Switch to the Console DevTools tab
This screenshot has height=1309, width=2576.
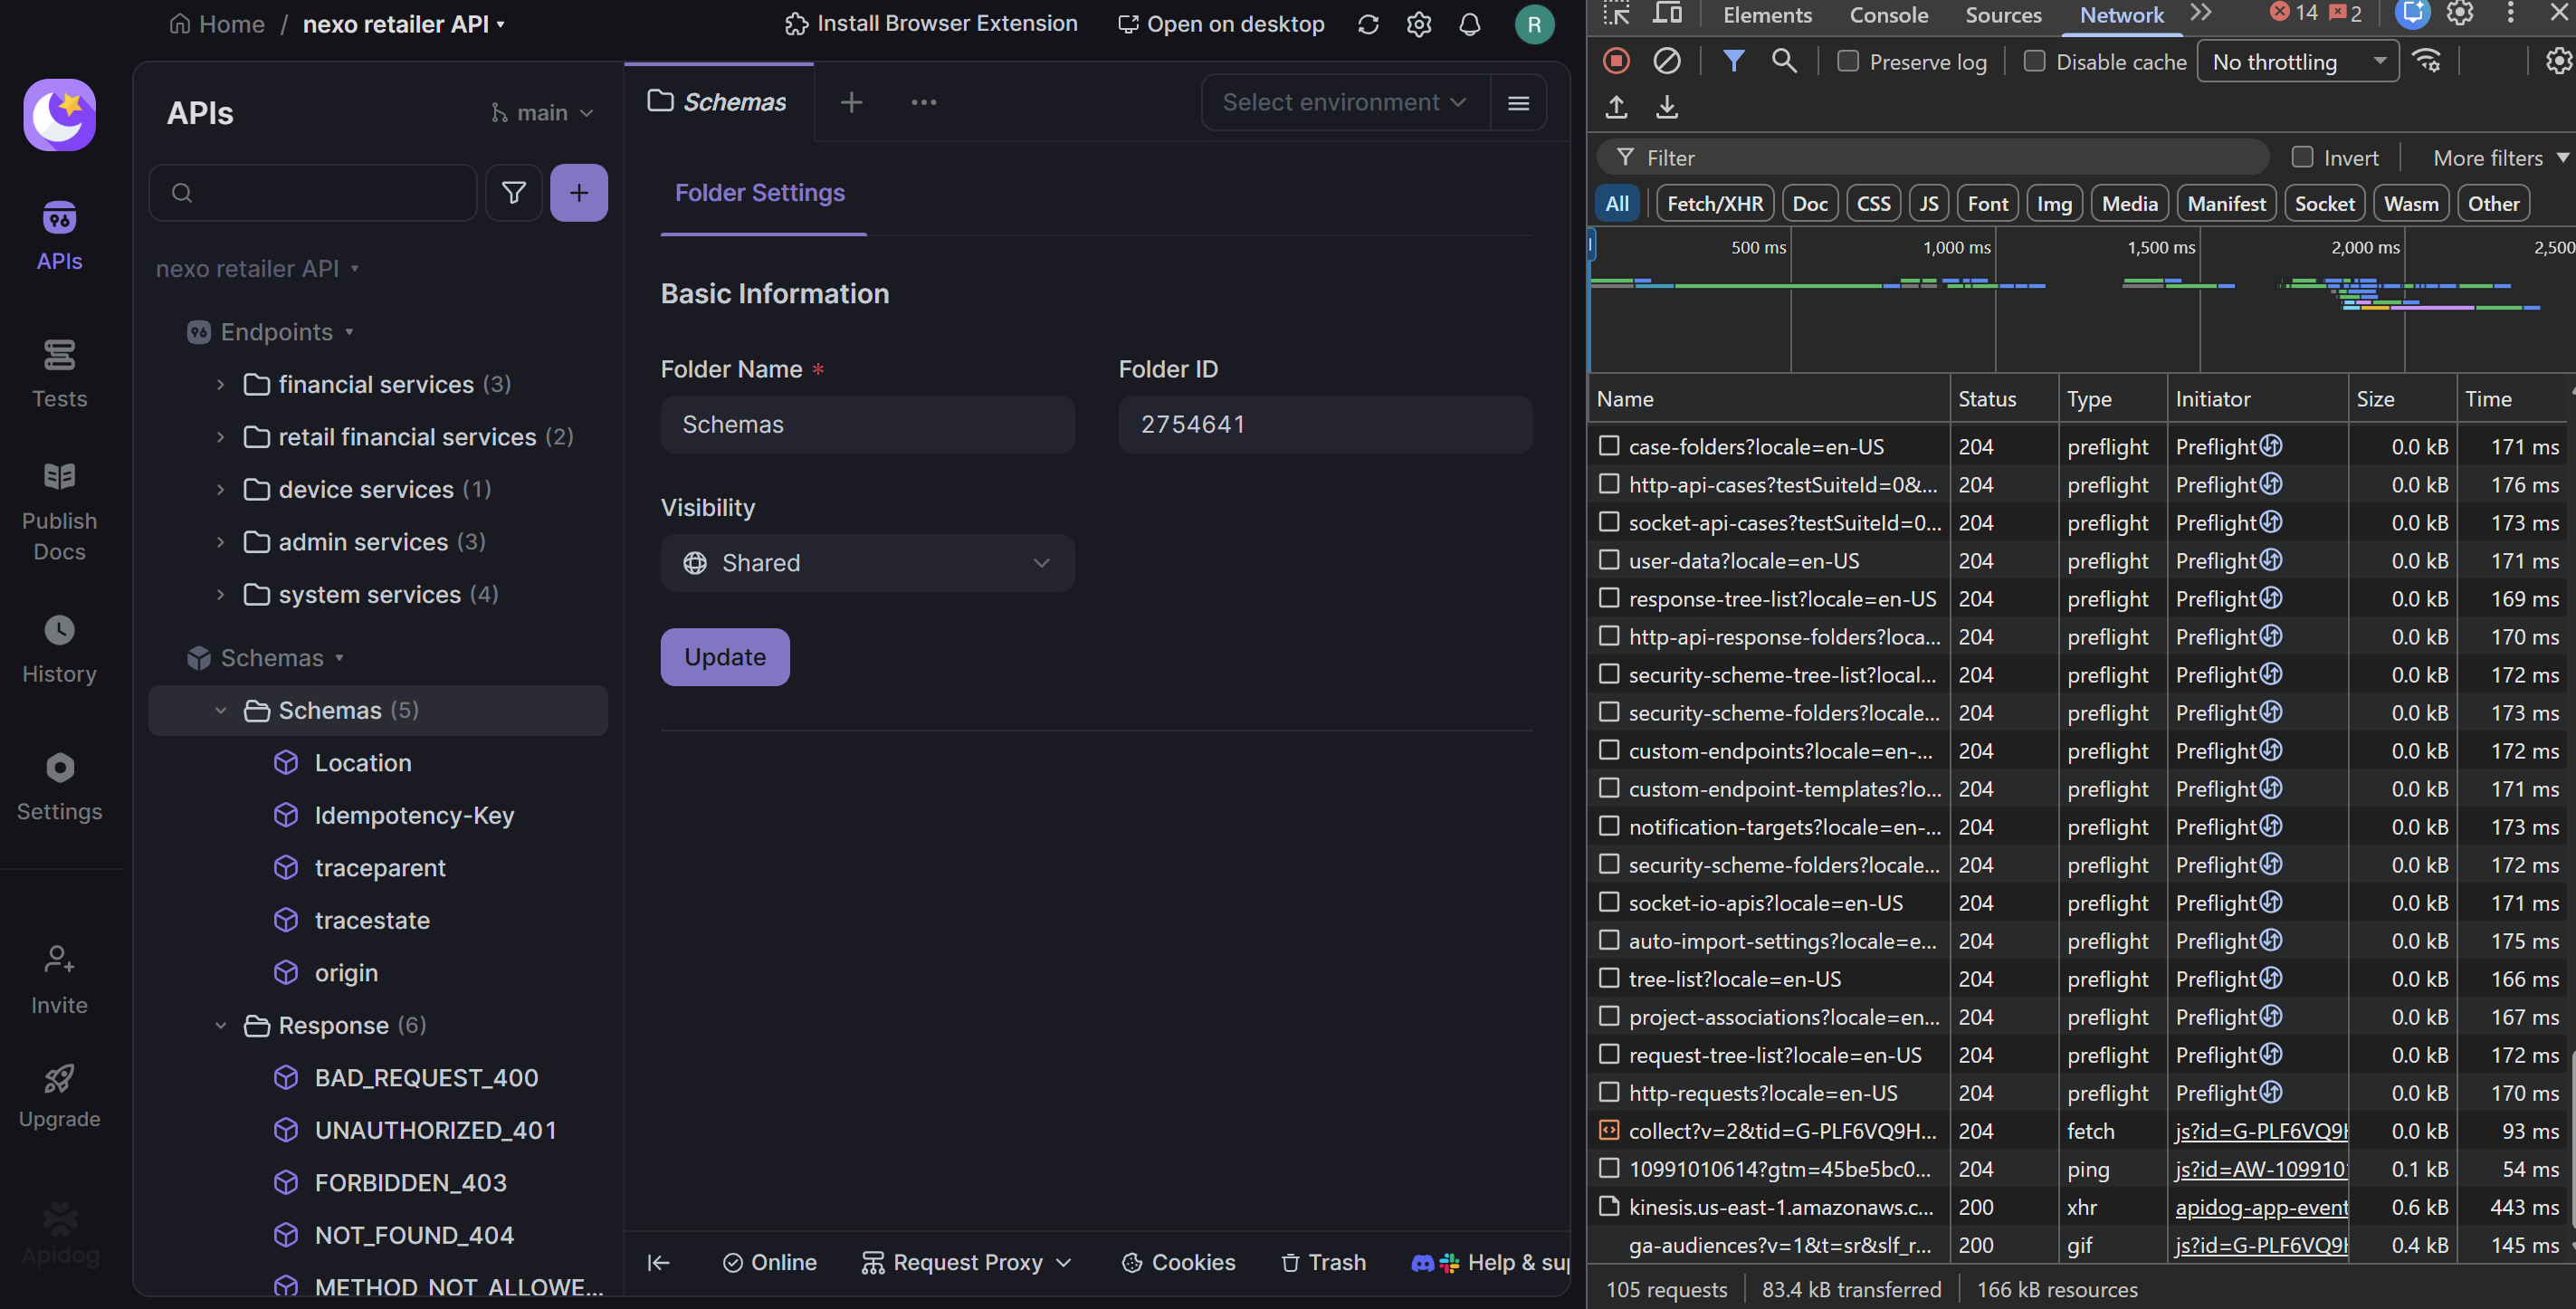tap(1888, 15)
